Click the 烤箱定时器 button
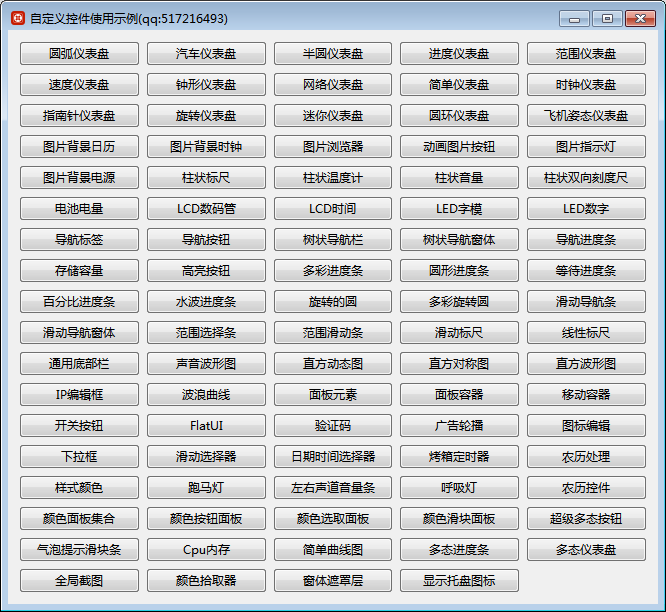This screenshot has width=666, height=612. (x=459, y=457)
